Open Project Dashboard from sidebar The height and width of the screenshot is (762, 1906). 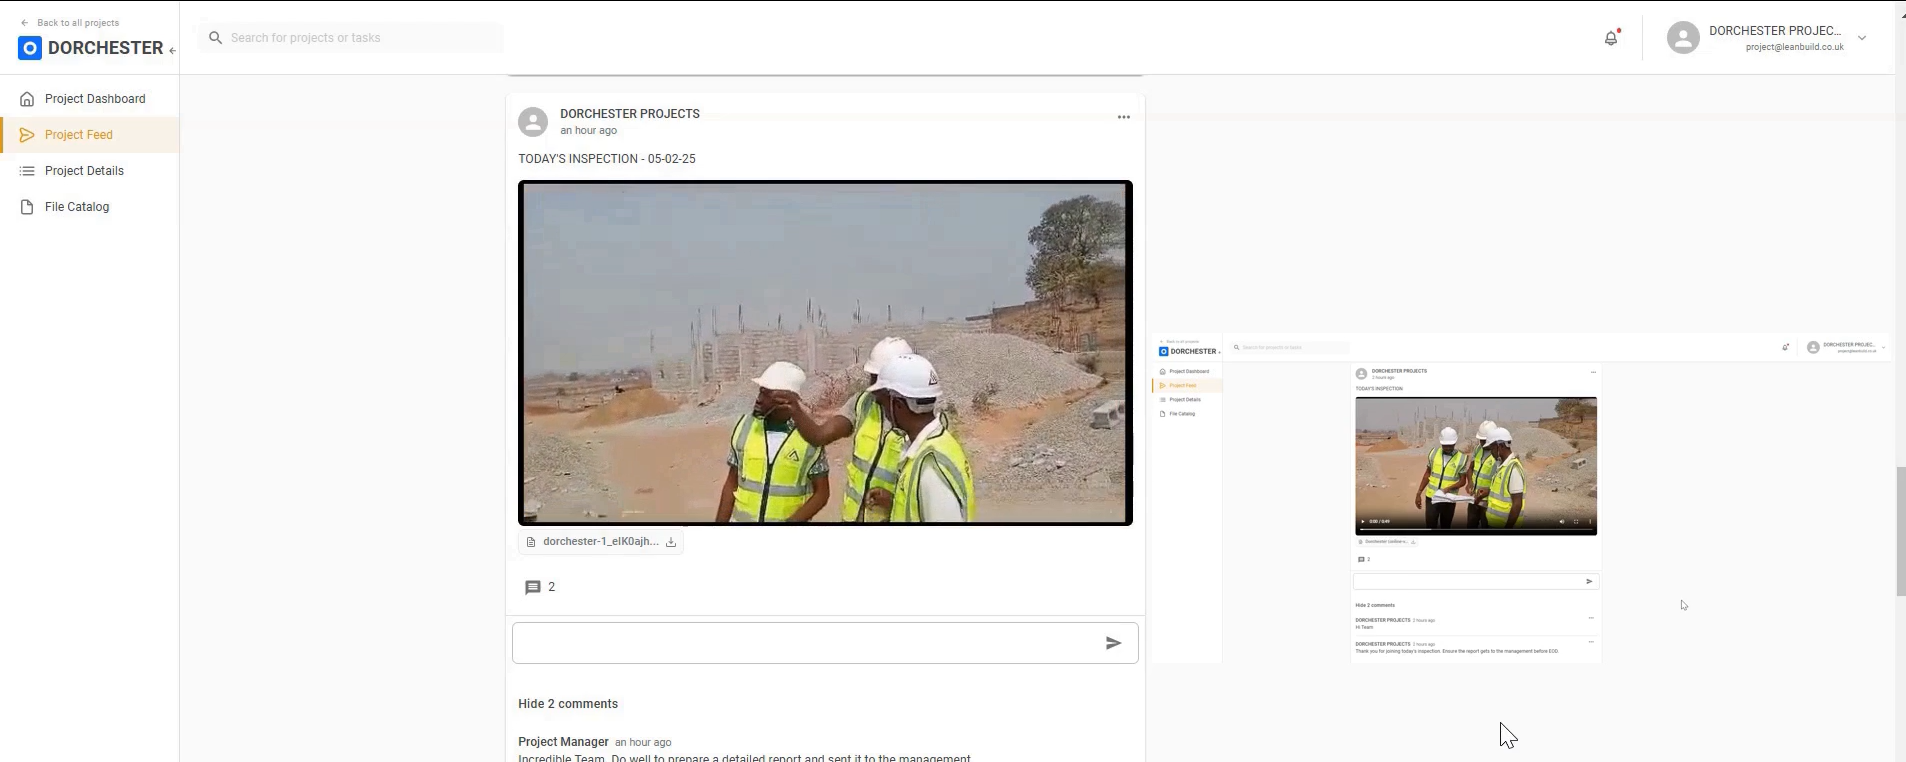coord(95,99)
